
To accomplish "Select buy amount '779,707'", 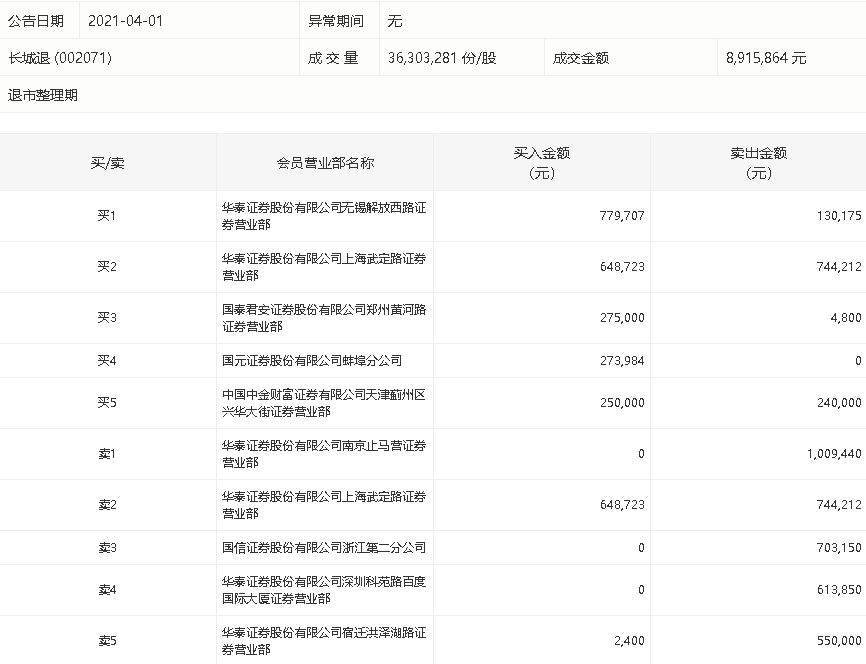I will 622,215.
